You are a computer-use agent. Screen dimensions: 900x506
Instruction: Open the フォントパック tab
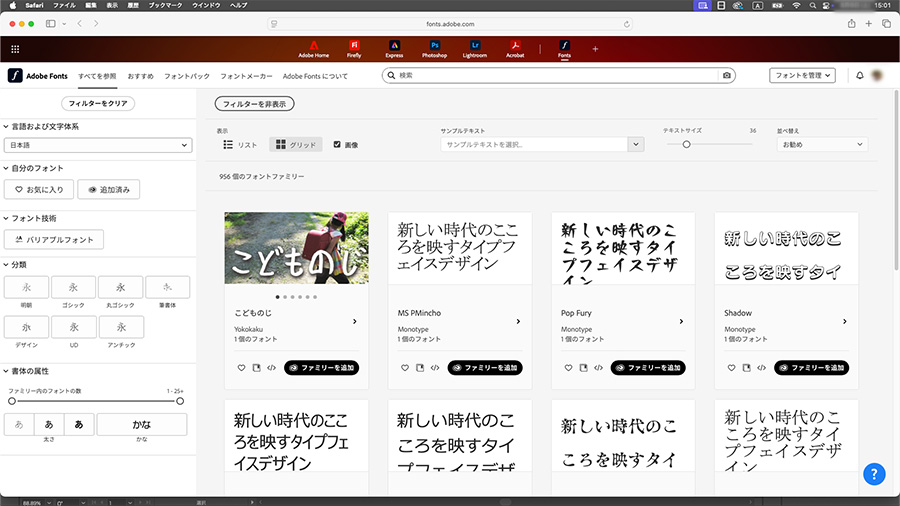tap(187, 76)
